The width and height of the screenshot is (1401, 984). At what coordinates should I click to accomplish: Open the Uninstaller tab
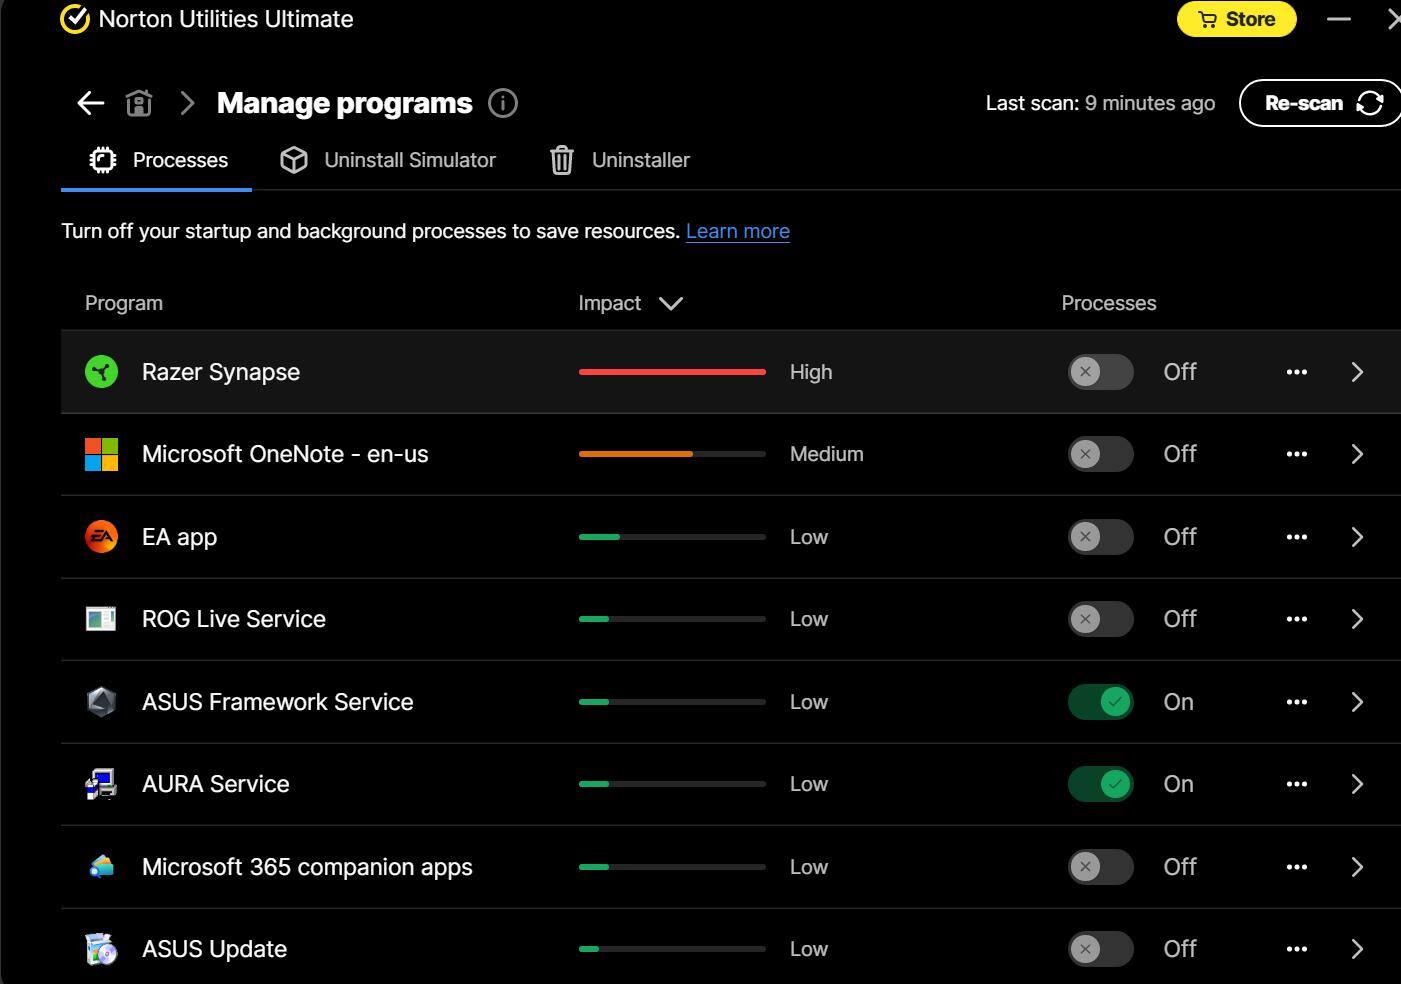point(620,160)
